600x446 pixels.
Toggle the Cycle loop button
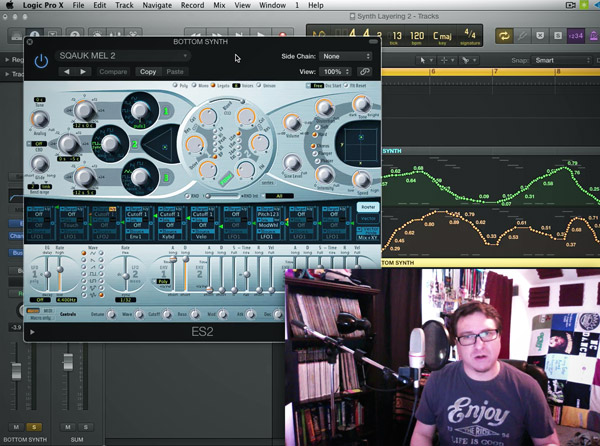coord(504,36)
